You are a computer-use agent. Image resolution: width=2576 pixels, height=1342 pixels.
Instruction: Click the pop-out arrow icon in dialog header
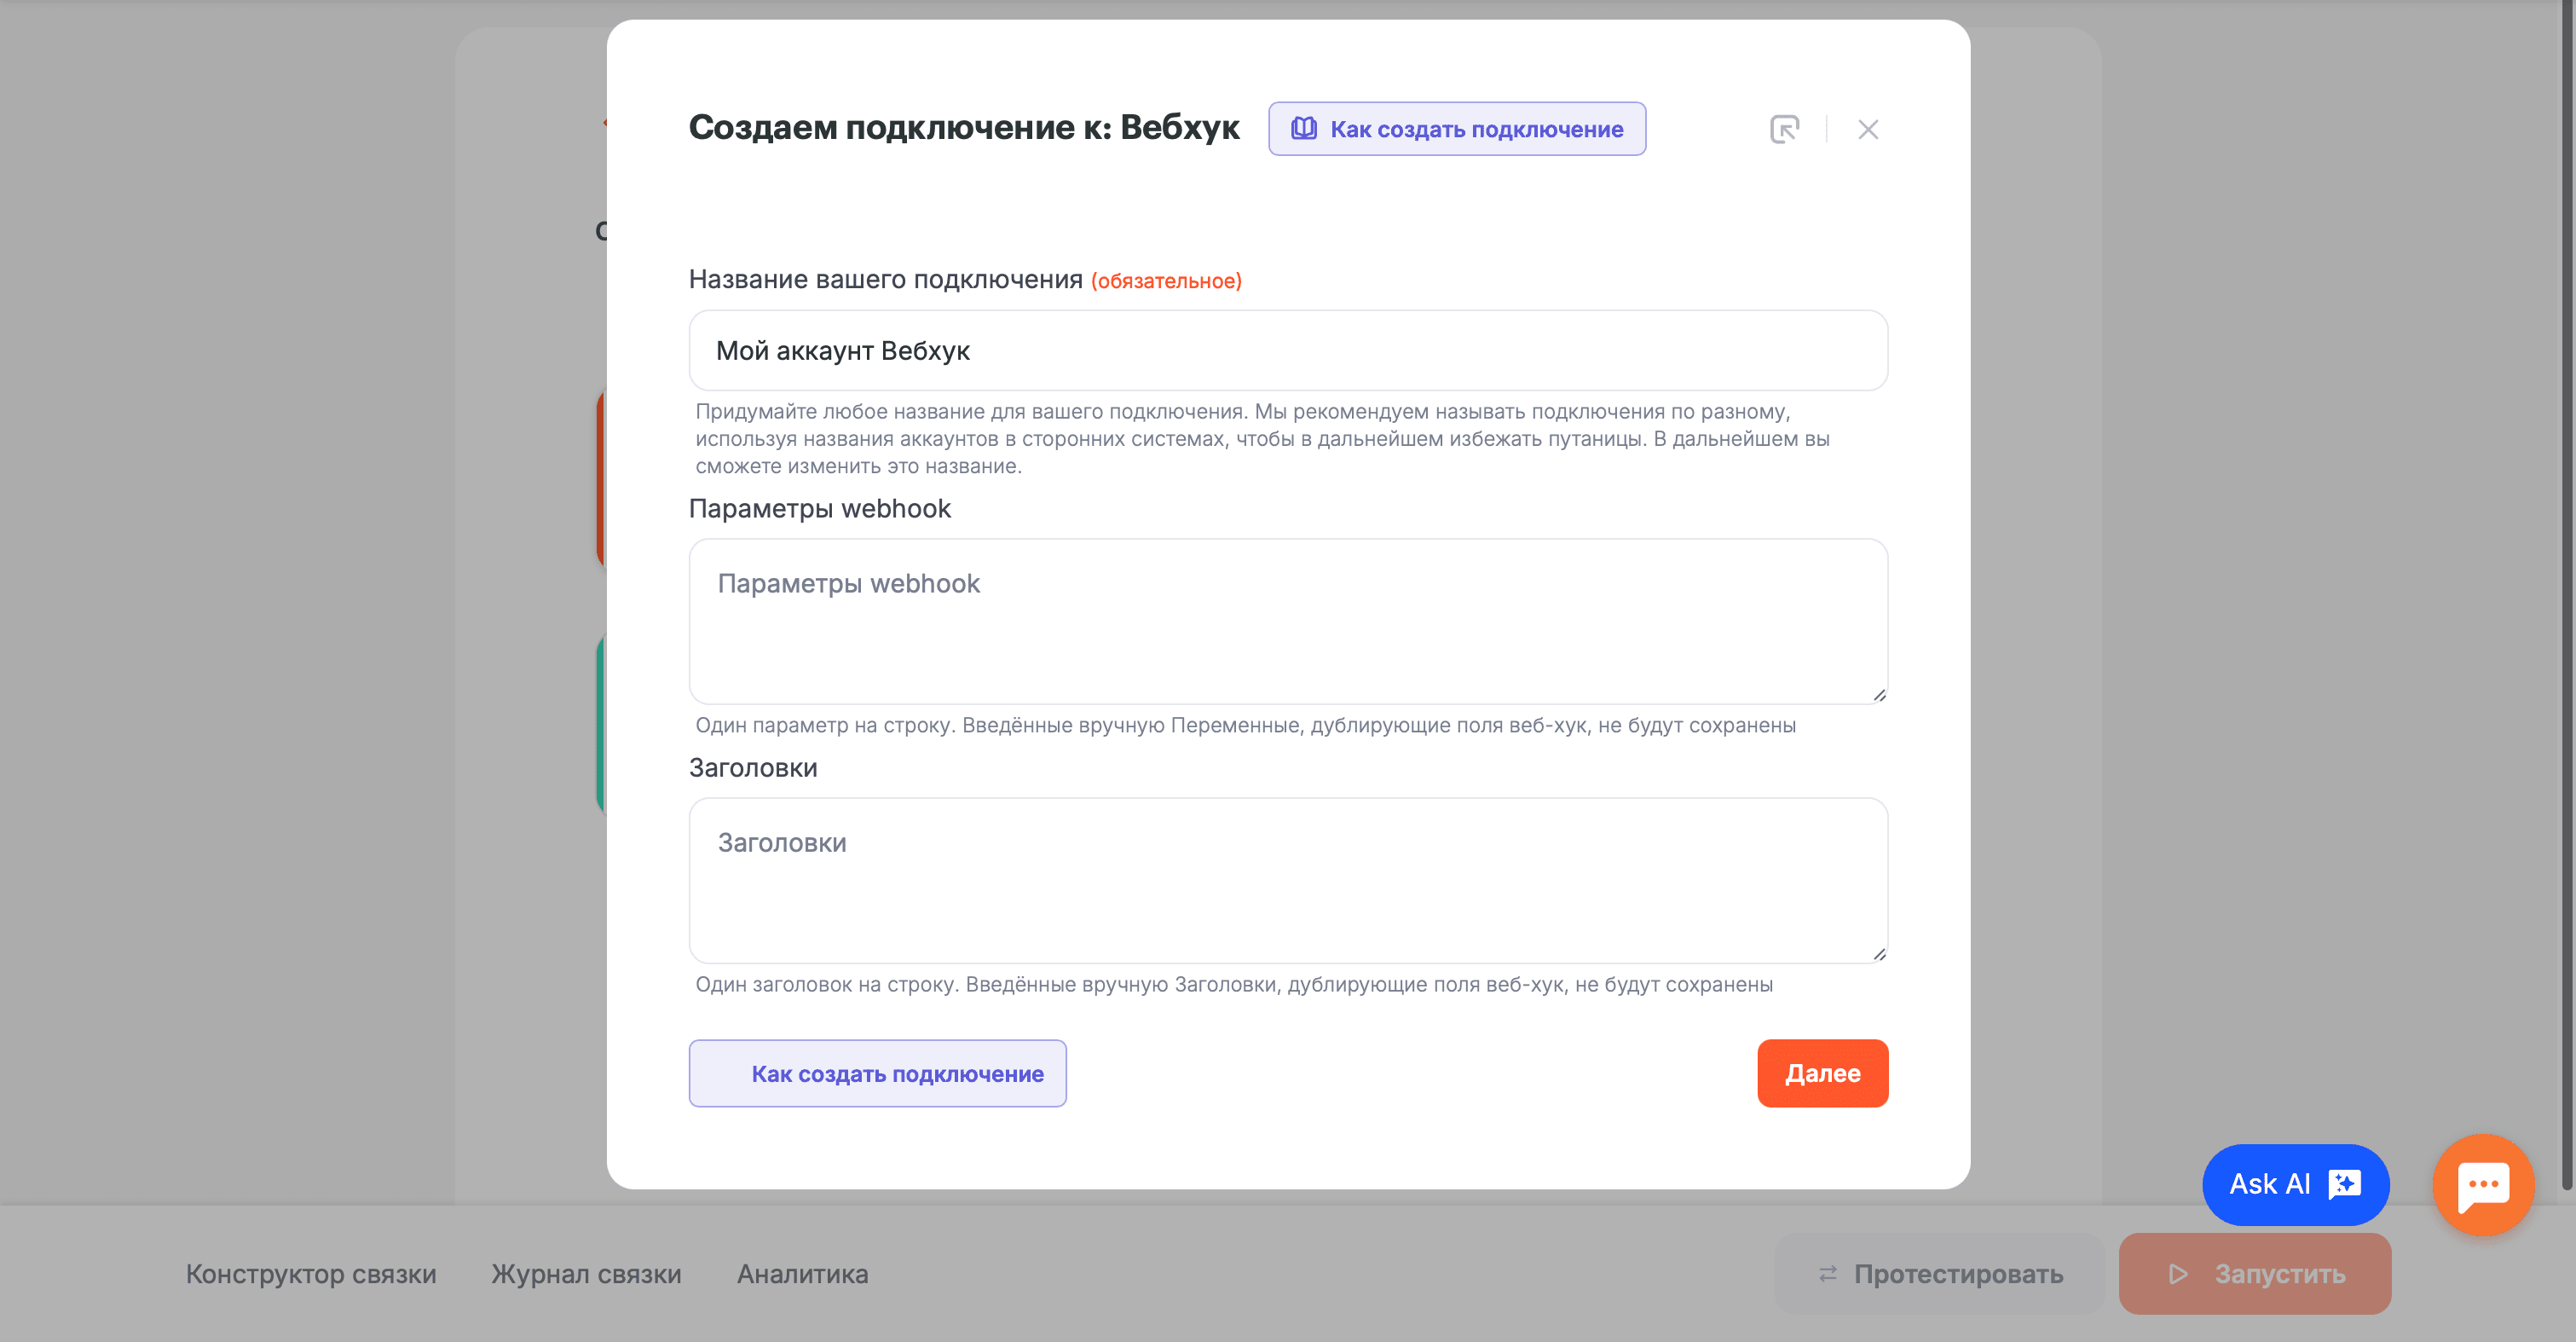[1784, 129]
